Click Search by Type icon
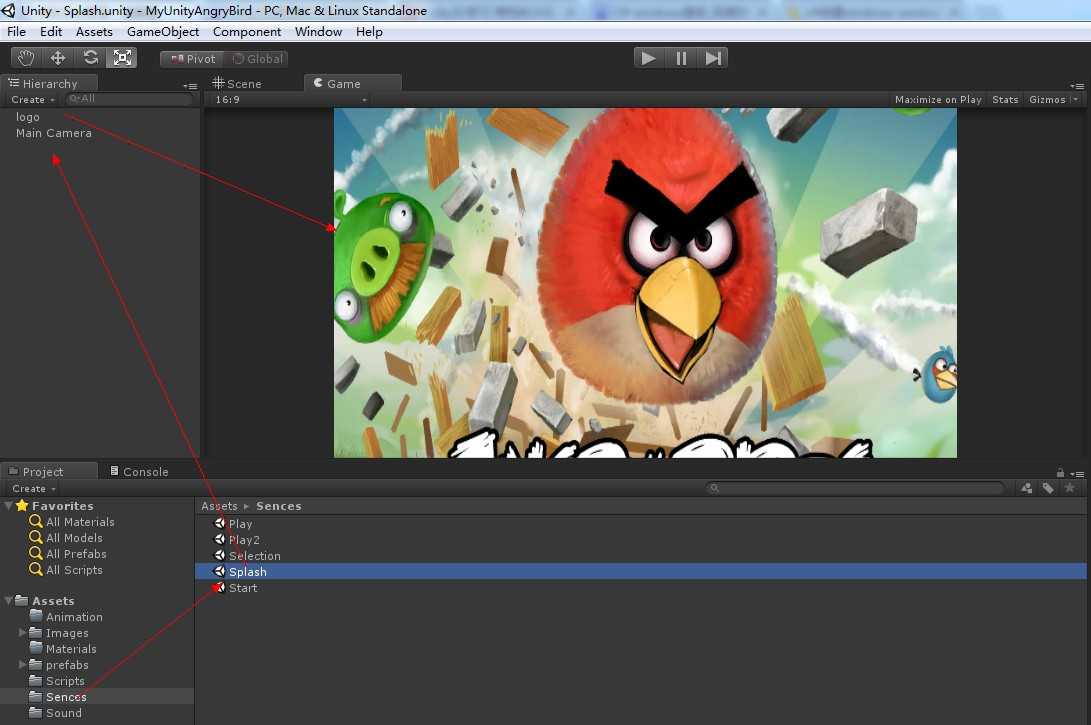 [x=1026, y=488]
